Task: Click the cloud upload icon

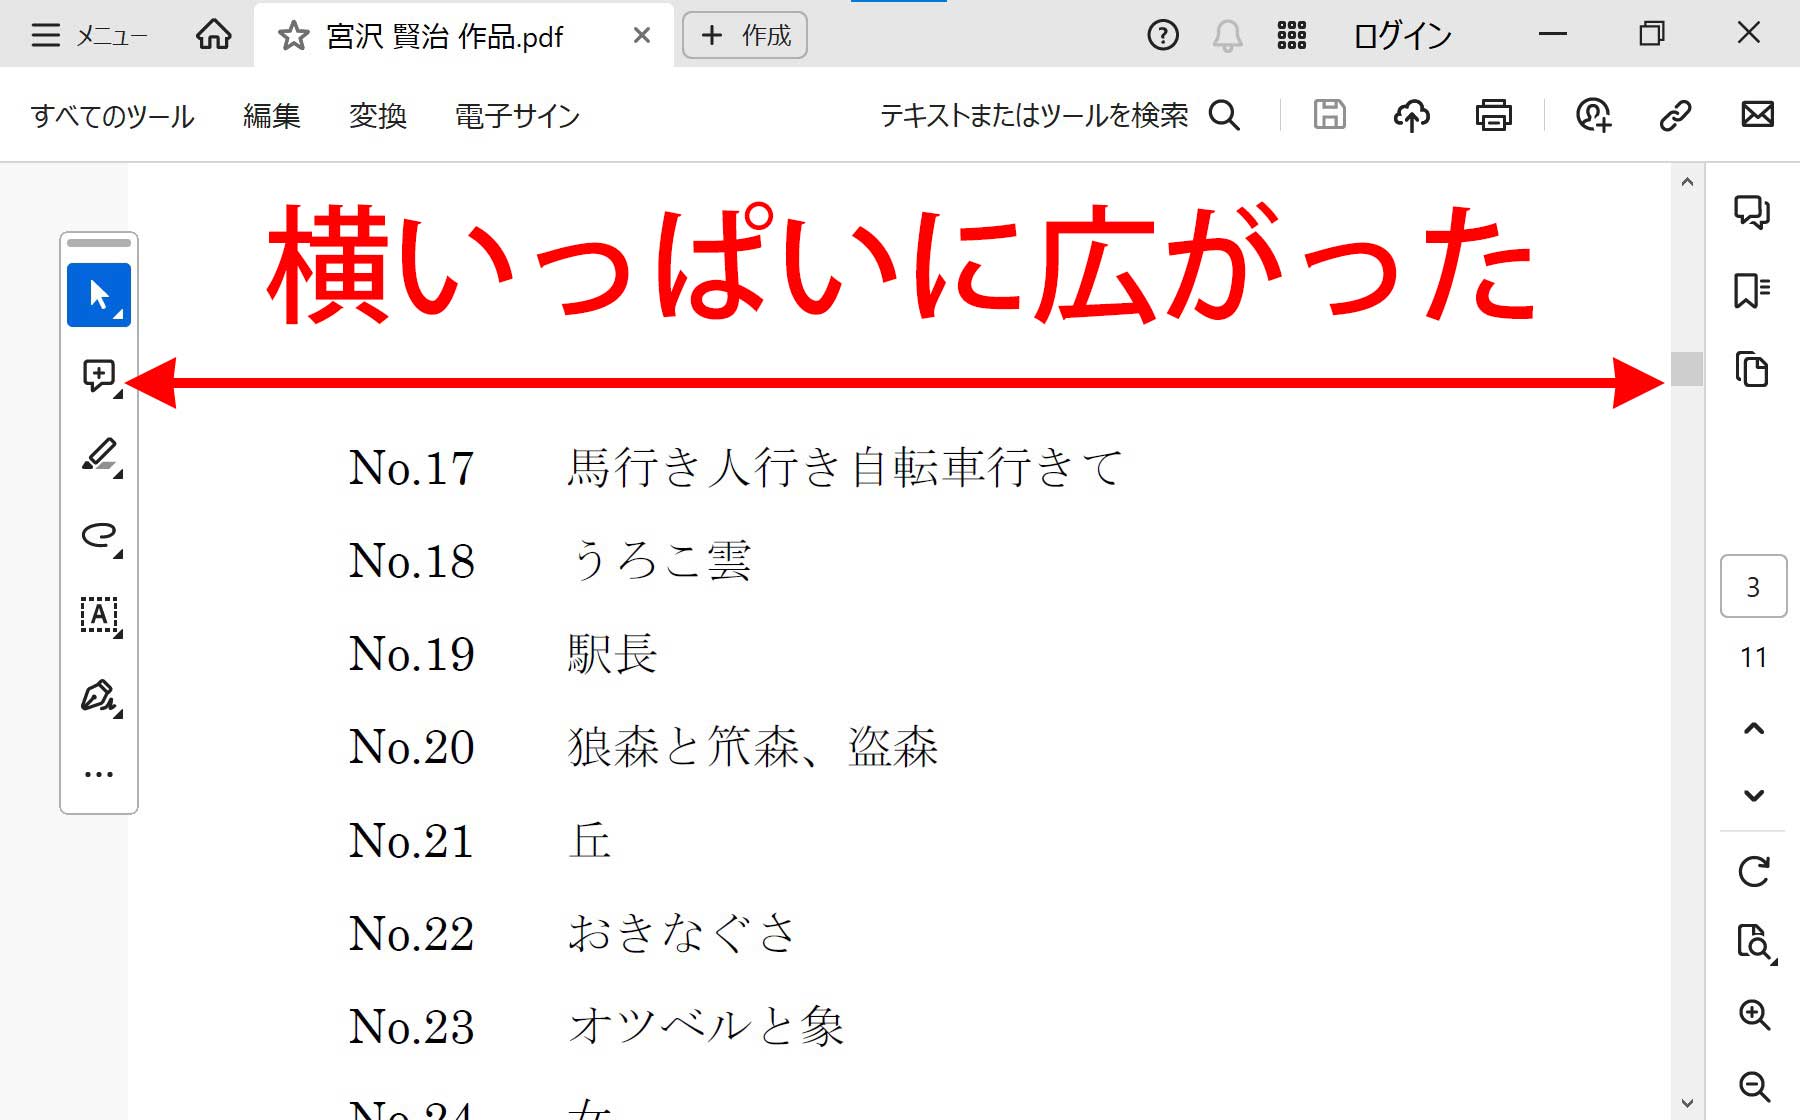Action: pos(1411,116)
